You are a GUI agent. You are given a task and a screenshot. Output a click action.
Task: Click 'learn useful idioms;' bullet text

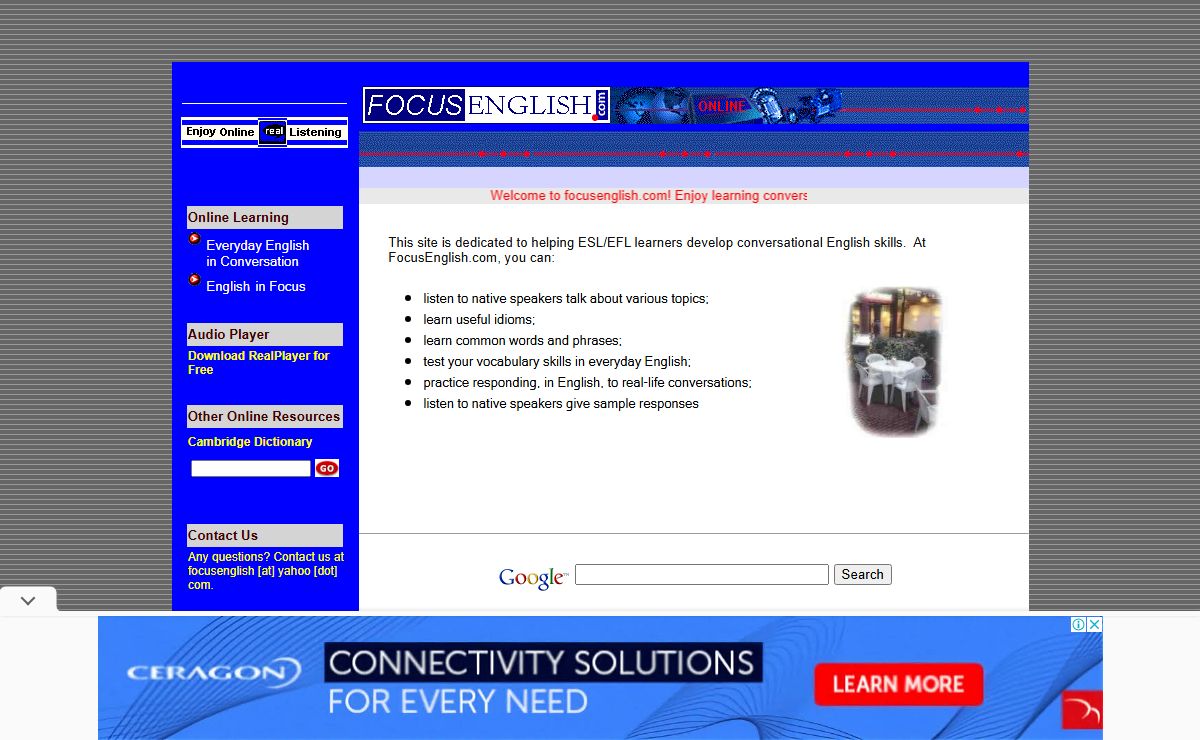click(479, 319)
